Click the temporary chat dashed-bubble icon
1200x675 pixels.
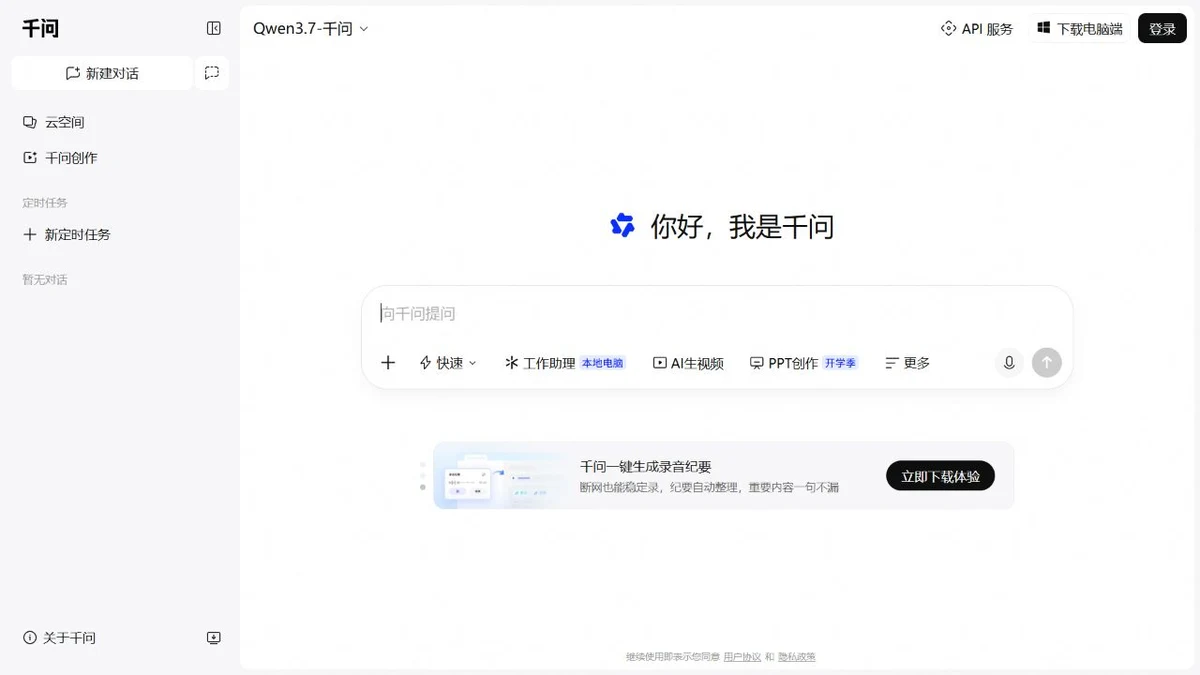coord(212,73)
